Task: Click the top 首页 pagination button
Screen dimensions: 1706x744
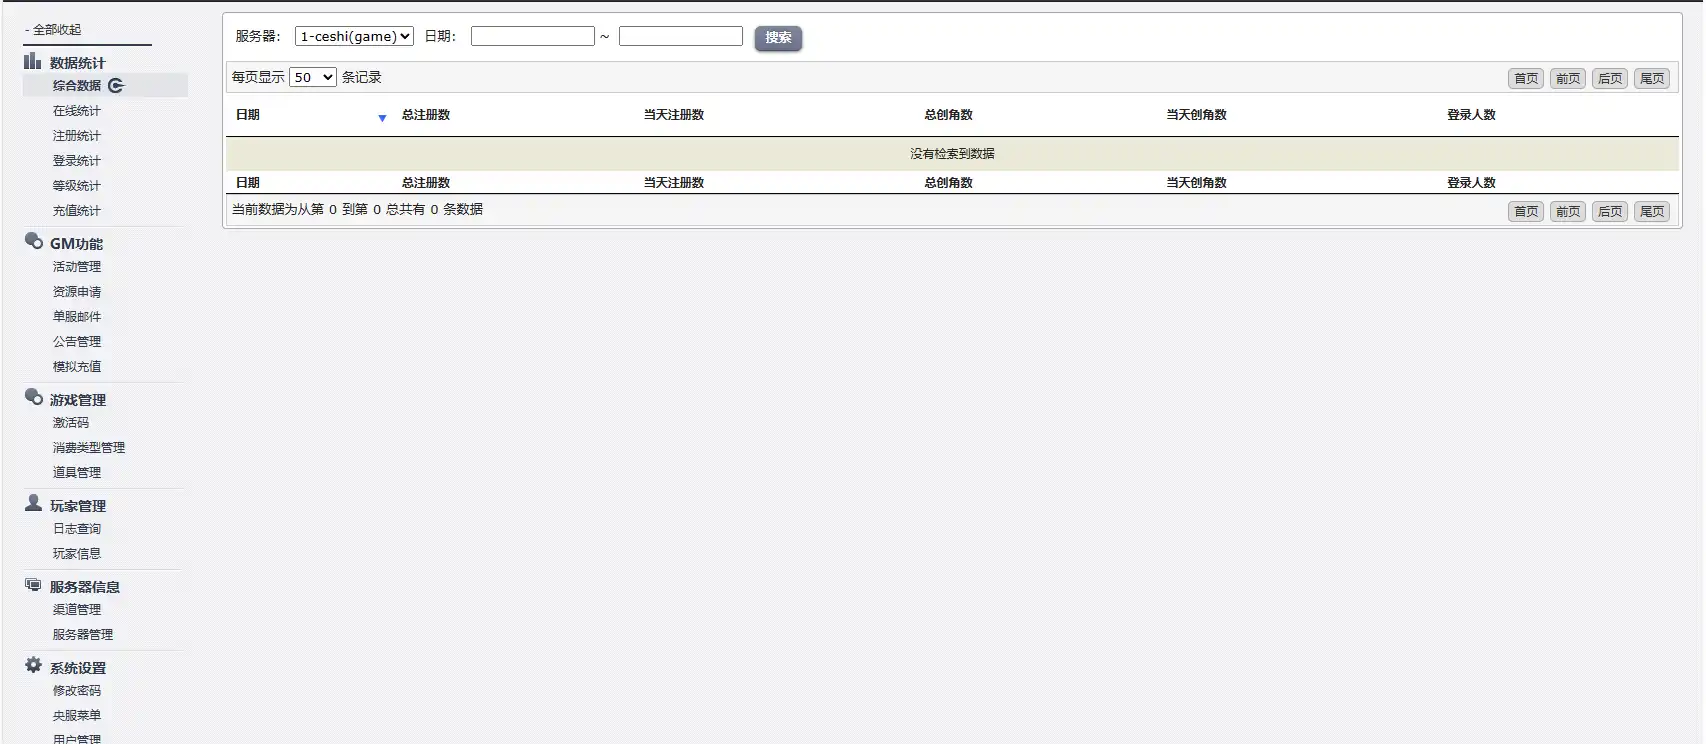Action: 1526,79
